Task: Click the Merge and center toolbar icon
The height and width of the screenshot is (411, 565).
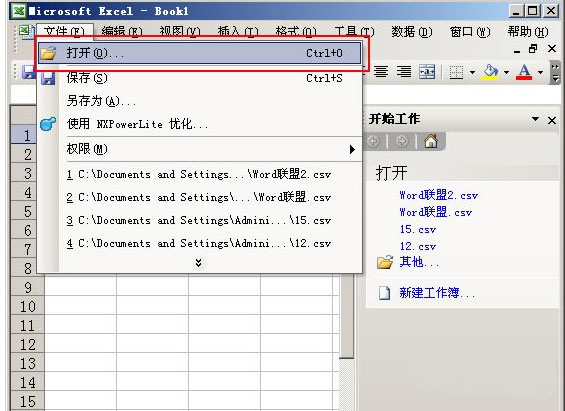Action: pyautogui.click(x=427, y=72)
